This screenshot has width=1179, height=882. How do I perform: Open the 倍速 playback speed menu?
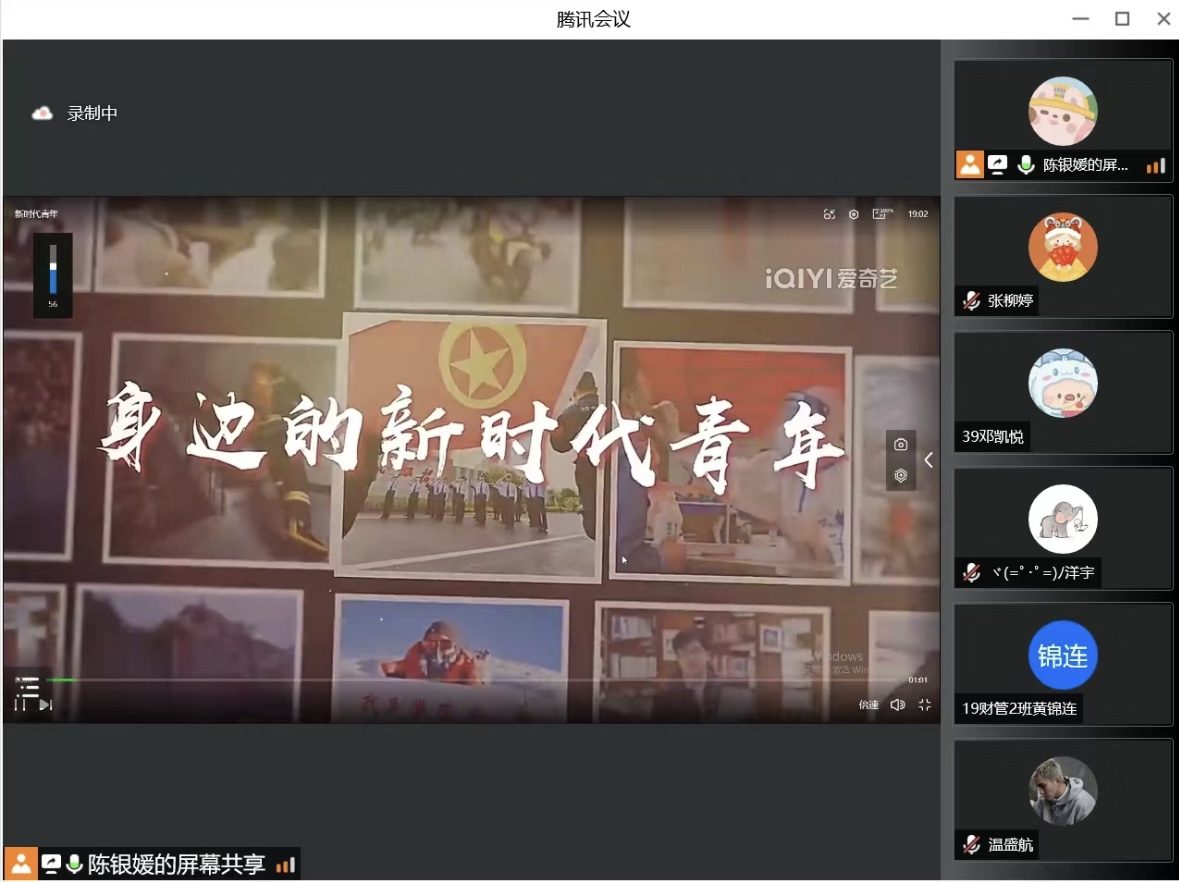coord(868,705)
